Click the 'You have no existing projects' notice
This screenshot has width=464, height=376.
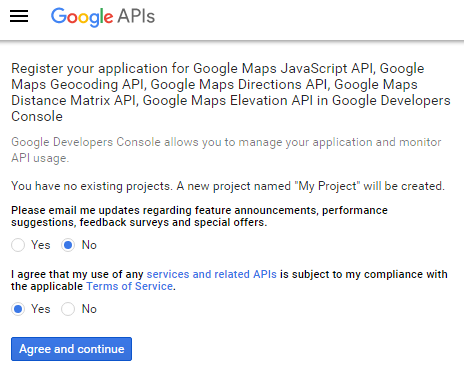click(x=228, y=186)
